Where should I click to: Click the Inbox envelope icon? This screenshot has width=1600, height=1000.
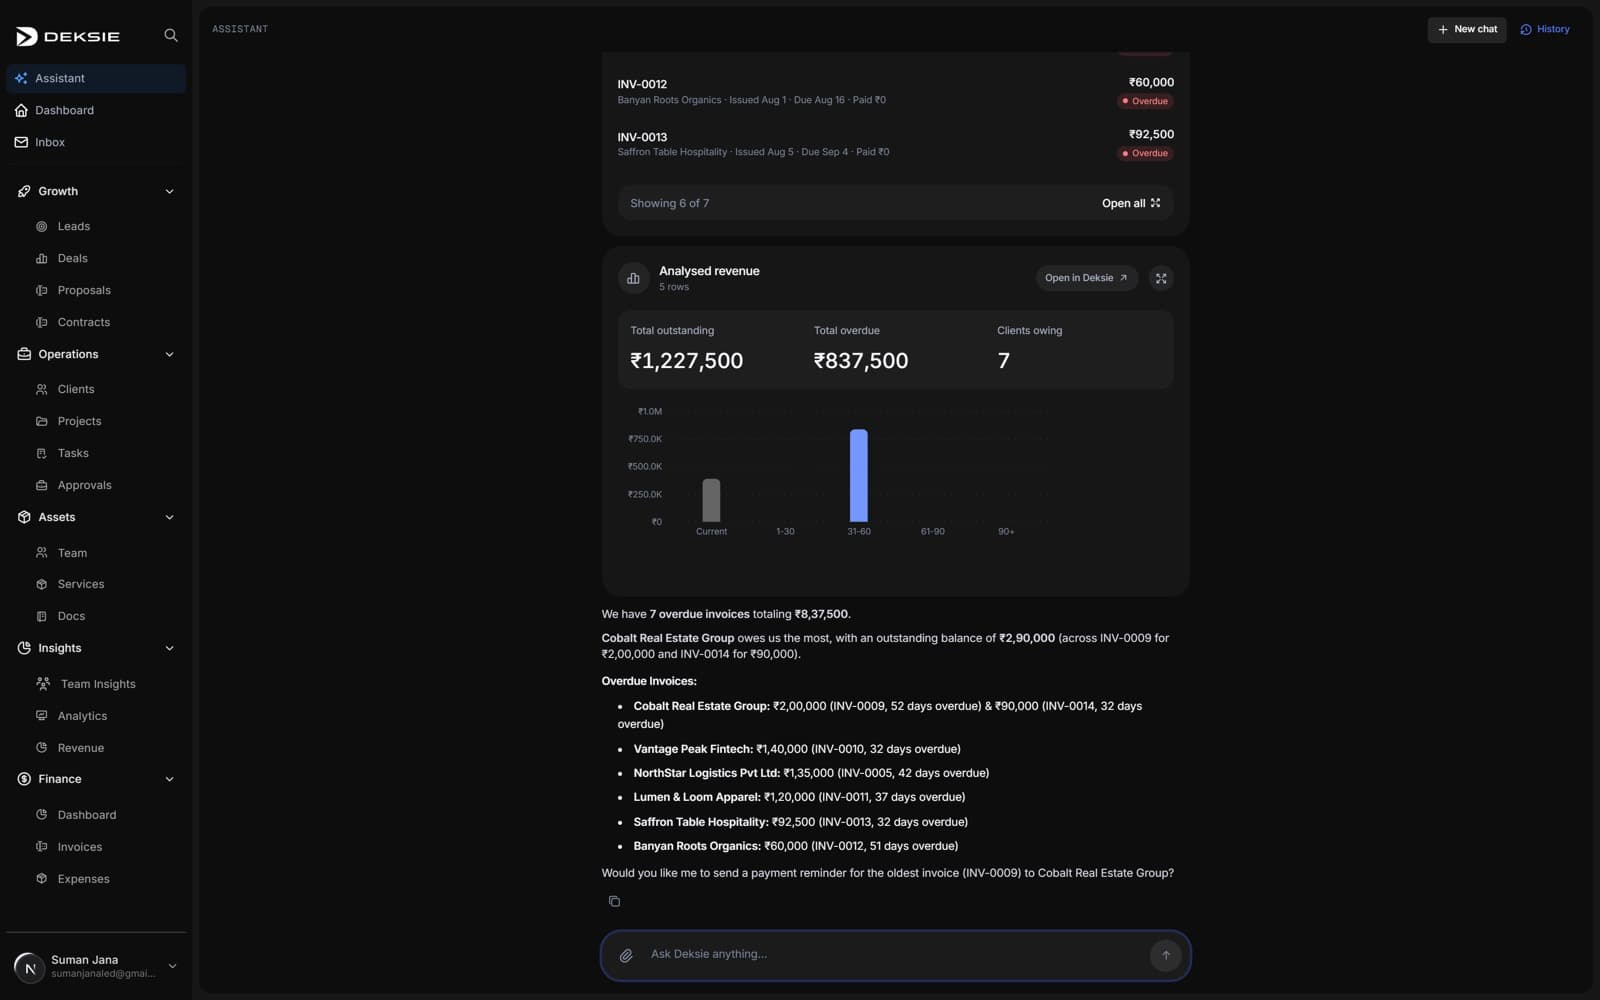[x=21, y=142]
